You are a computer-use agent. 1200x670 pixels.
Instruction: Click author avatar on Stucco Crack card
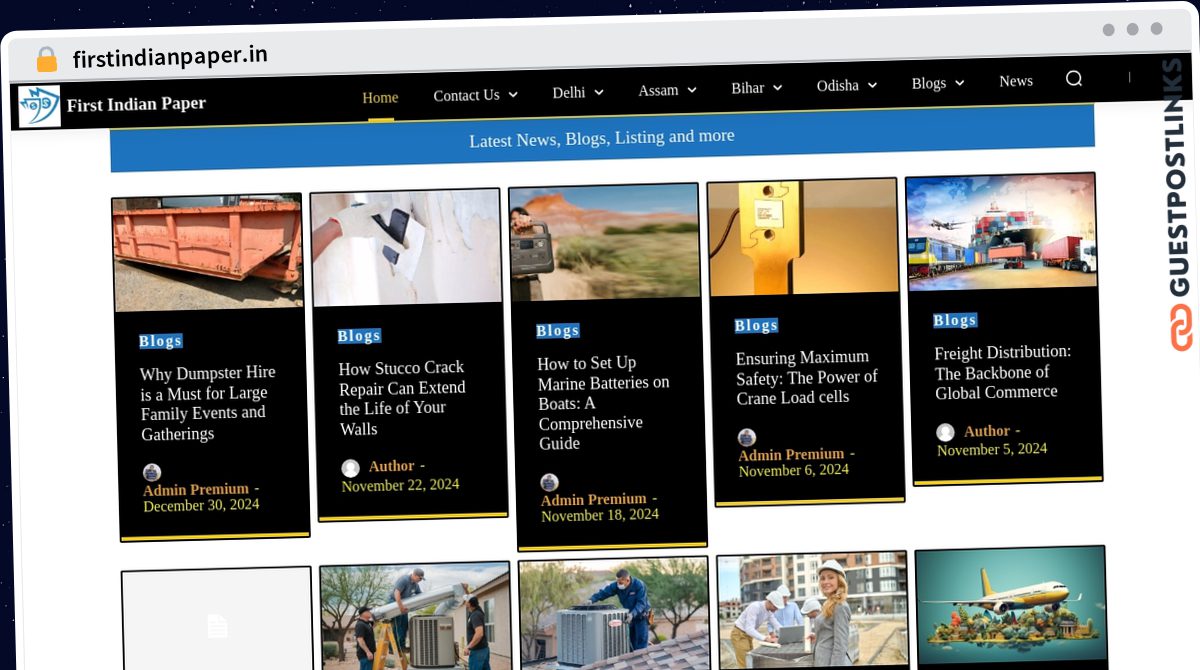350,468
